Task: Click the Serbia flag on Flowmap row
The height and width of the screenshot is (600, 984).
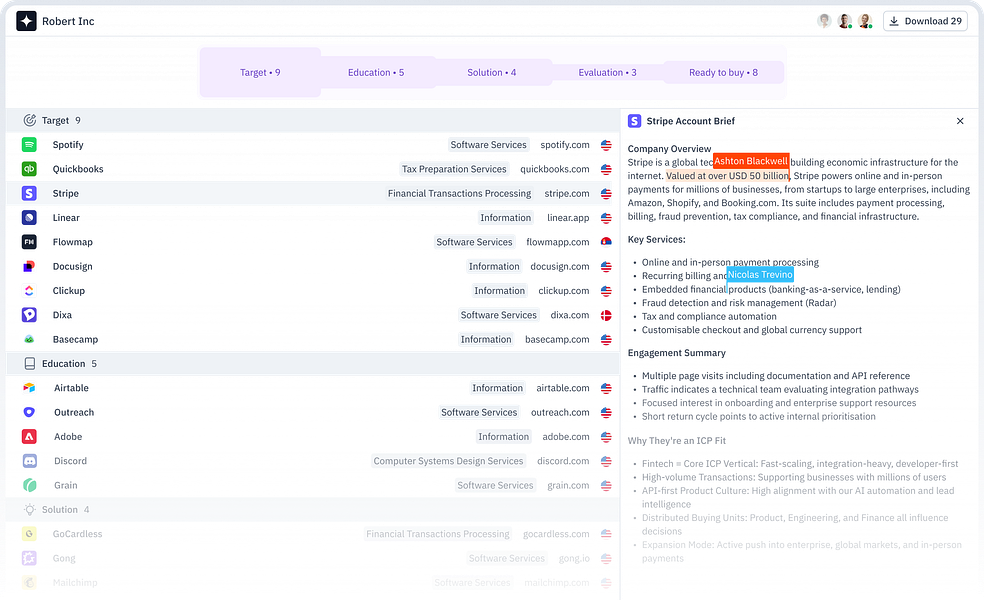Action: coord(606,242)
